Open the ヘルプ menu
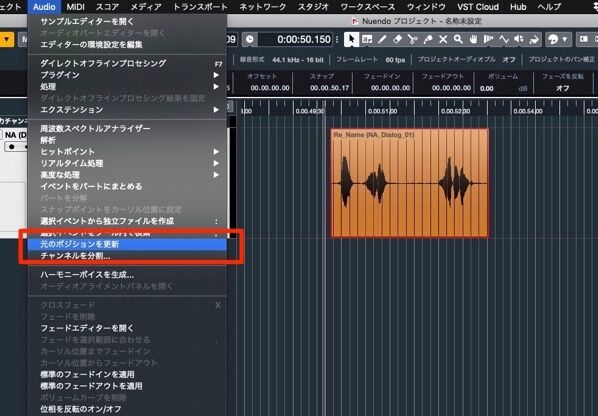Screen dimensions: 598x416 click(549, 7)
